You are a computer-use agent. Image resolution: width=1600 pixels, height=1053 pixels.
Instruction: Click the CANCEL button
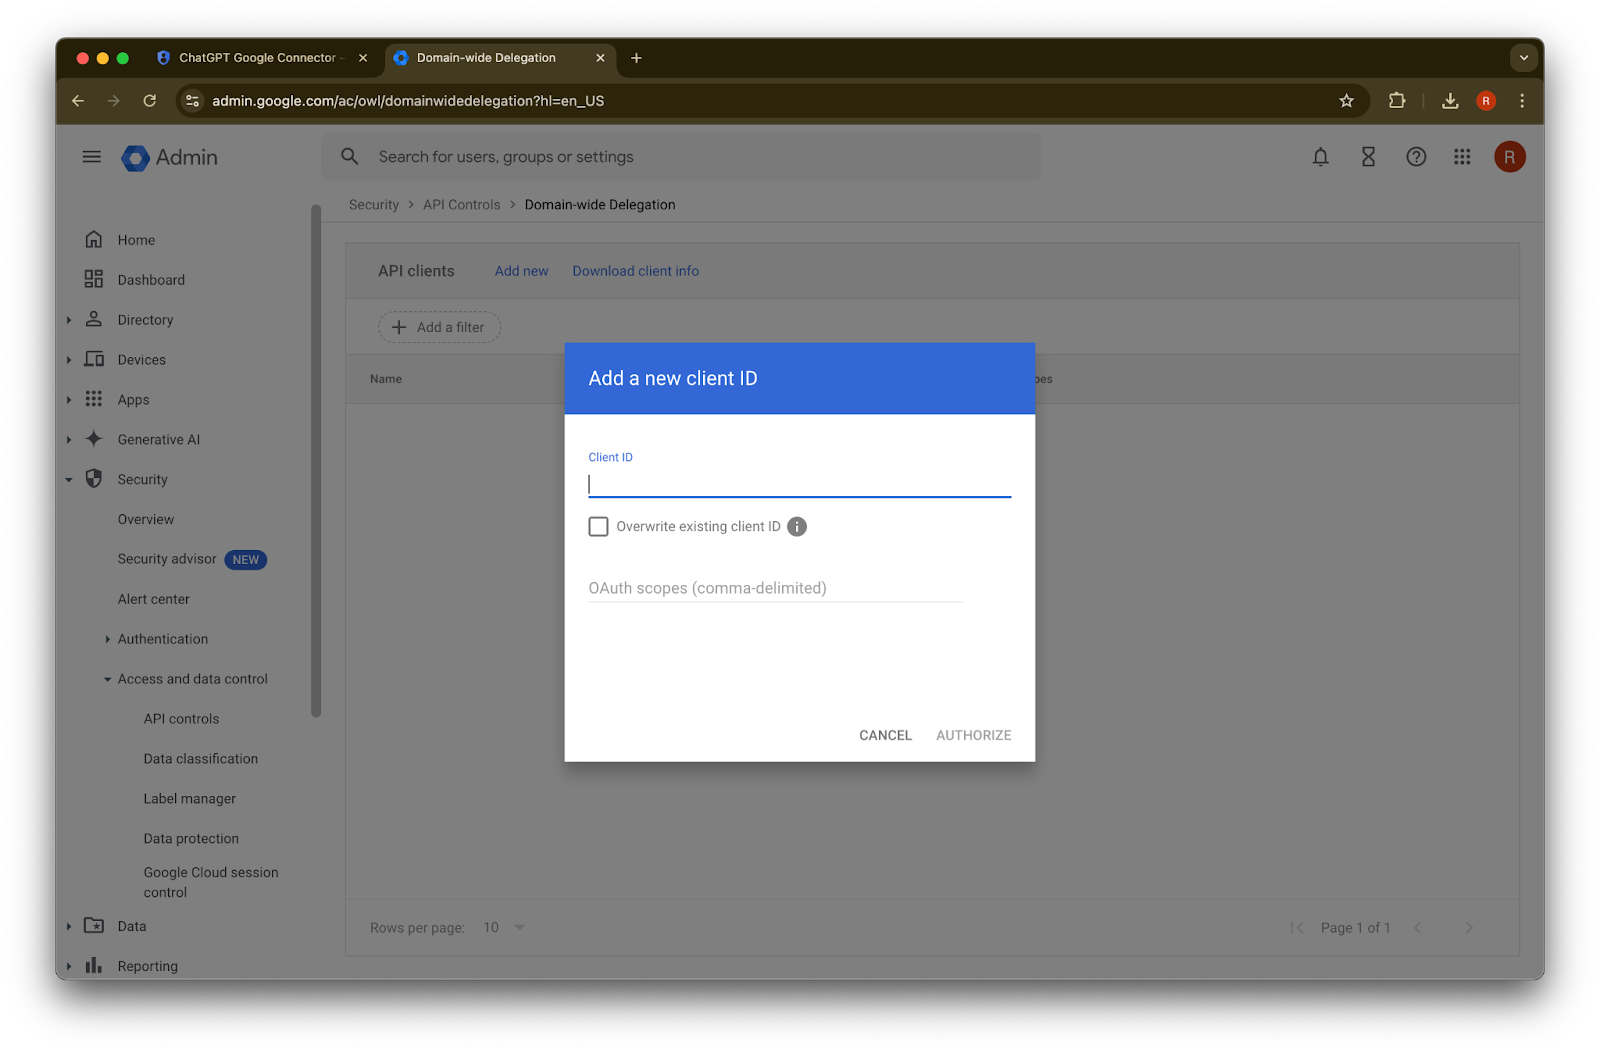[885, 735]
